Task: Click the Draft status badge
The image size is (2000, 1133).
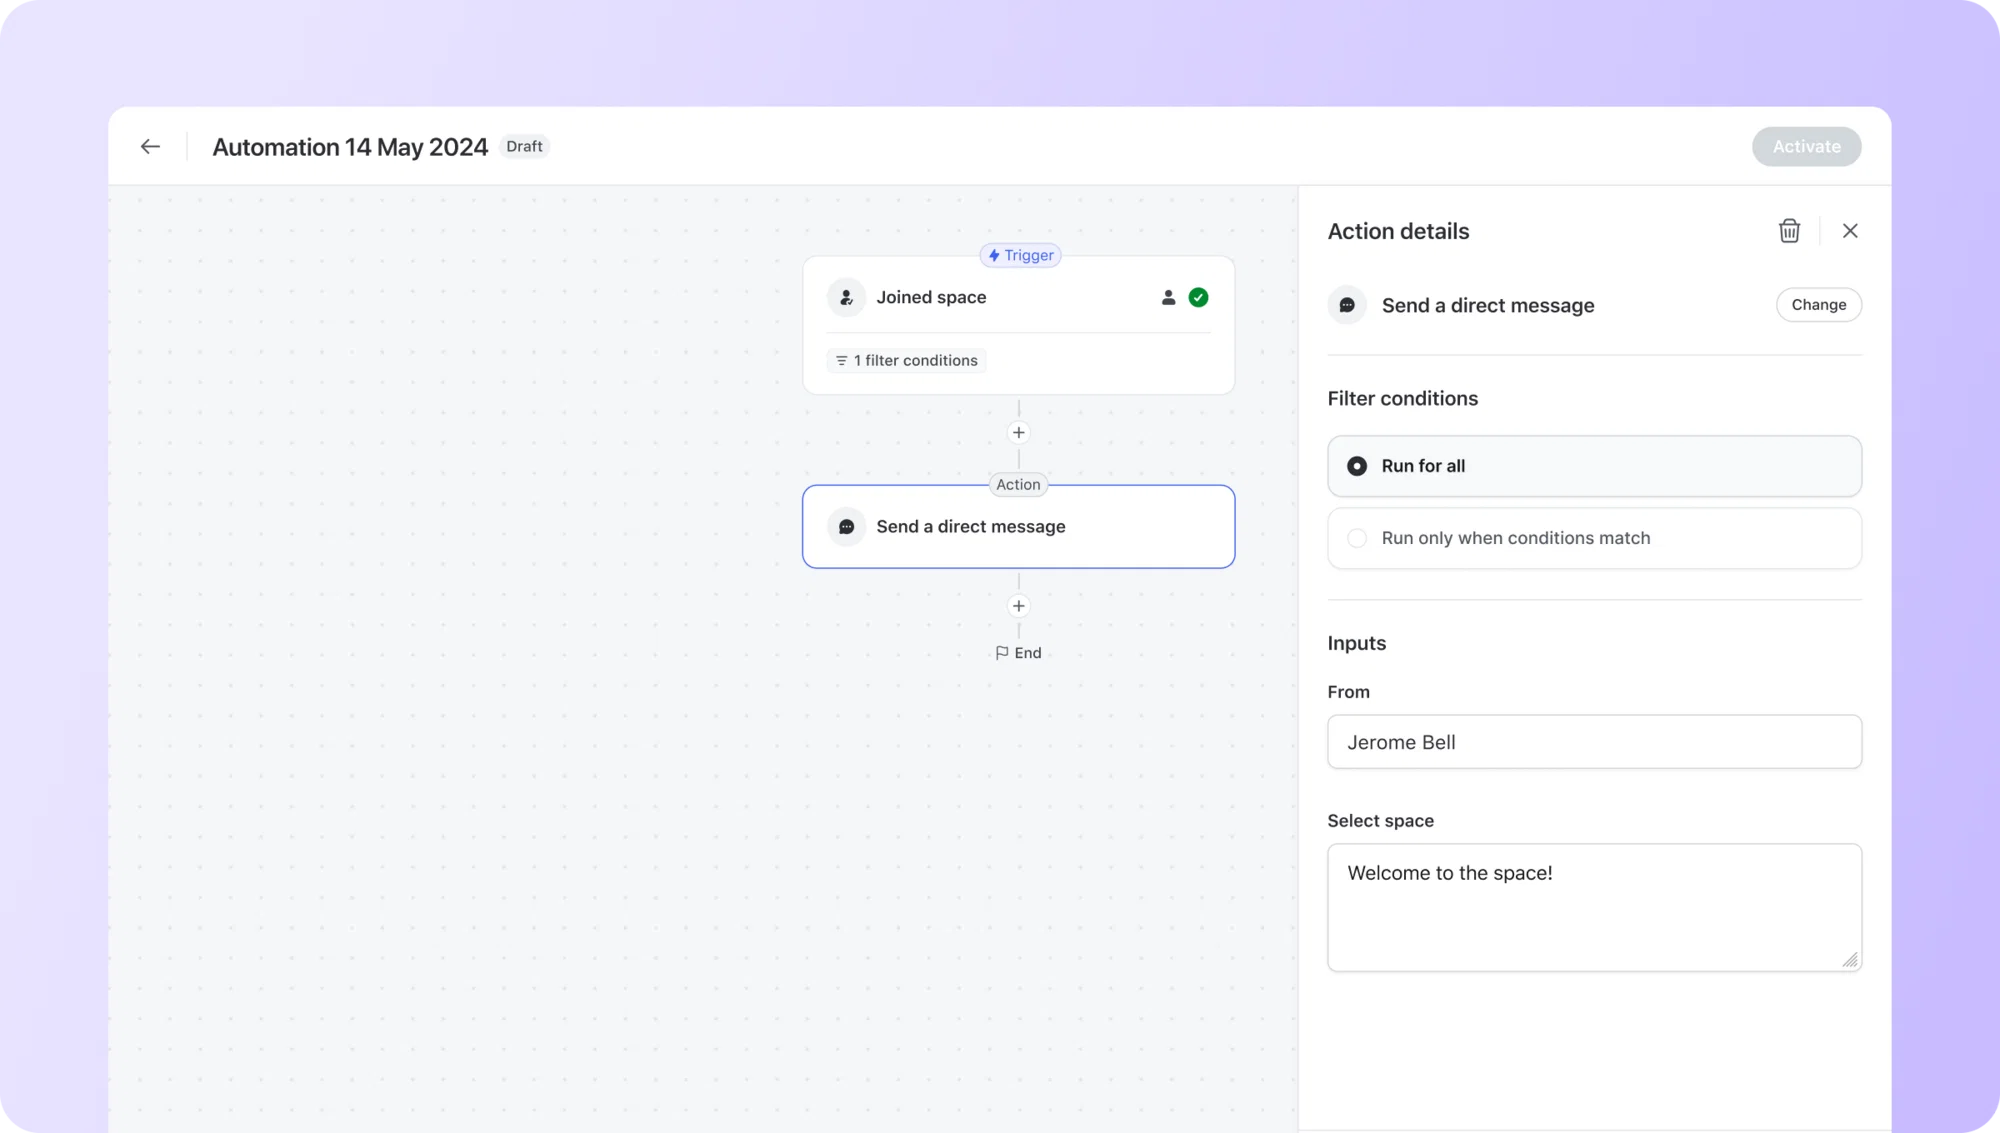Action: [524, 147]
